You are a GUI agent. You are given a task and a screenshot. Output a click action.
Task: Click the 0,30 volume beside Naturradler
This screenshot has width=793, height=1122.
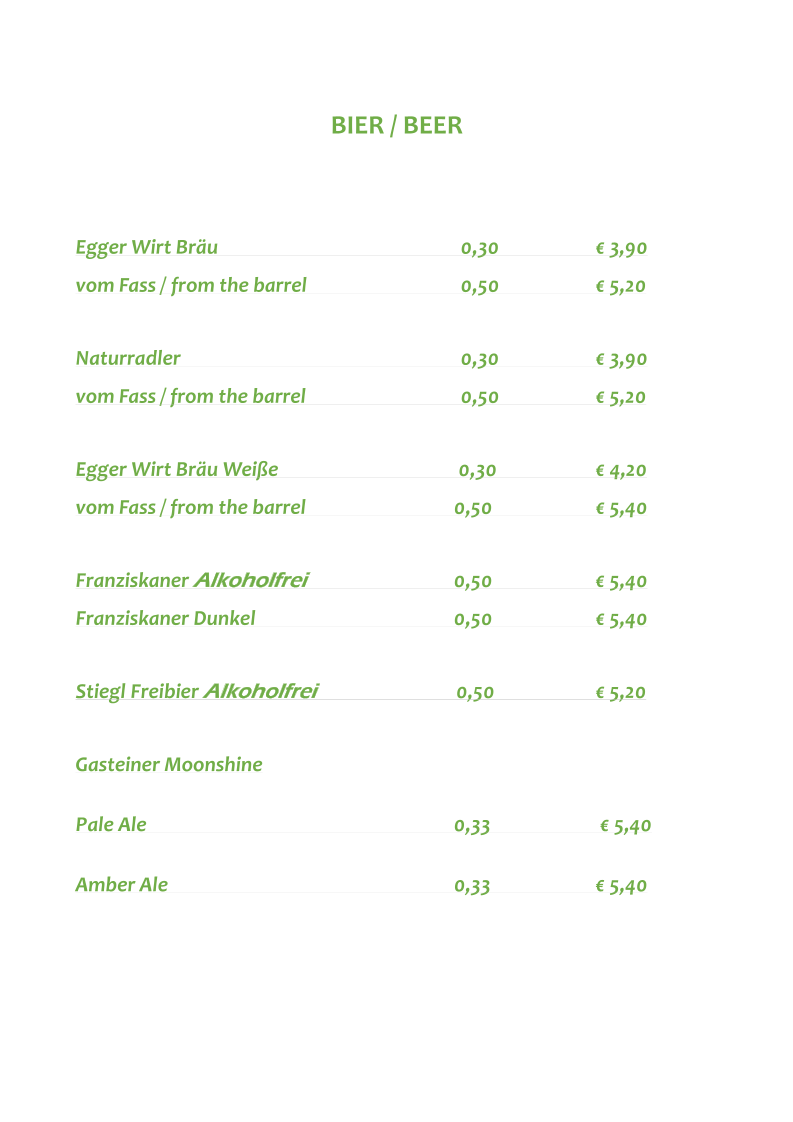coord(480,359)
